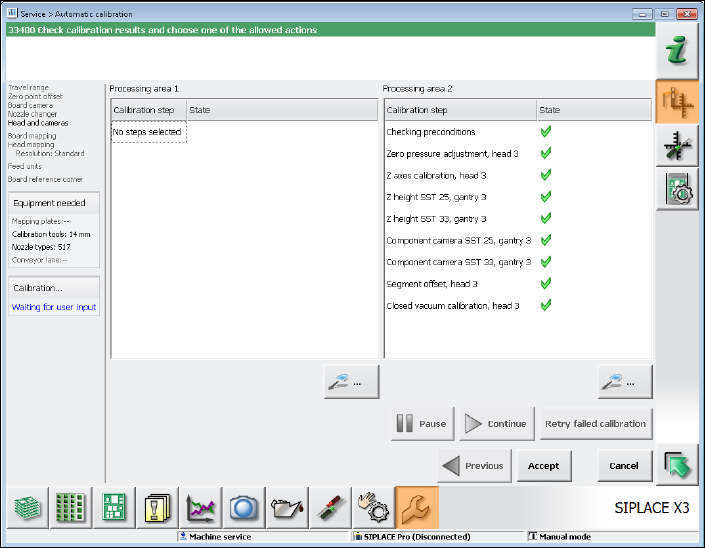
Task: Click the Pause button
Action: [x=423, y=424]
